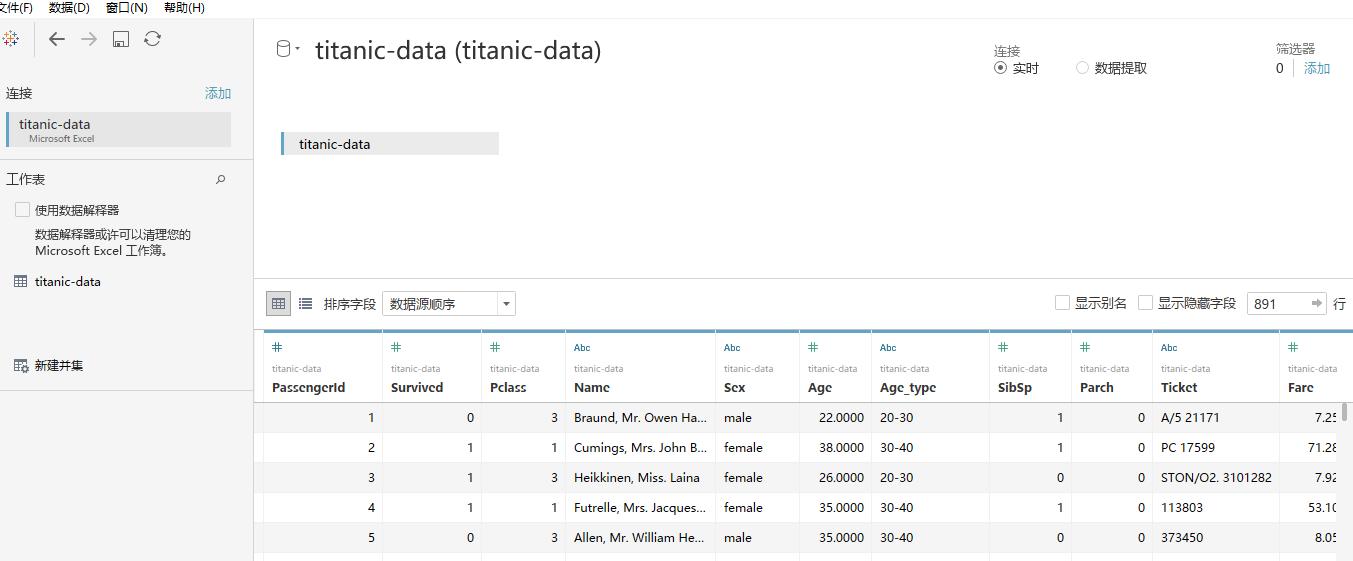
Task: Open the 数据(D) menu
Action: click(x=69, y=7)
